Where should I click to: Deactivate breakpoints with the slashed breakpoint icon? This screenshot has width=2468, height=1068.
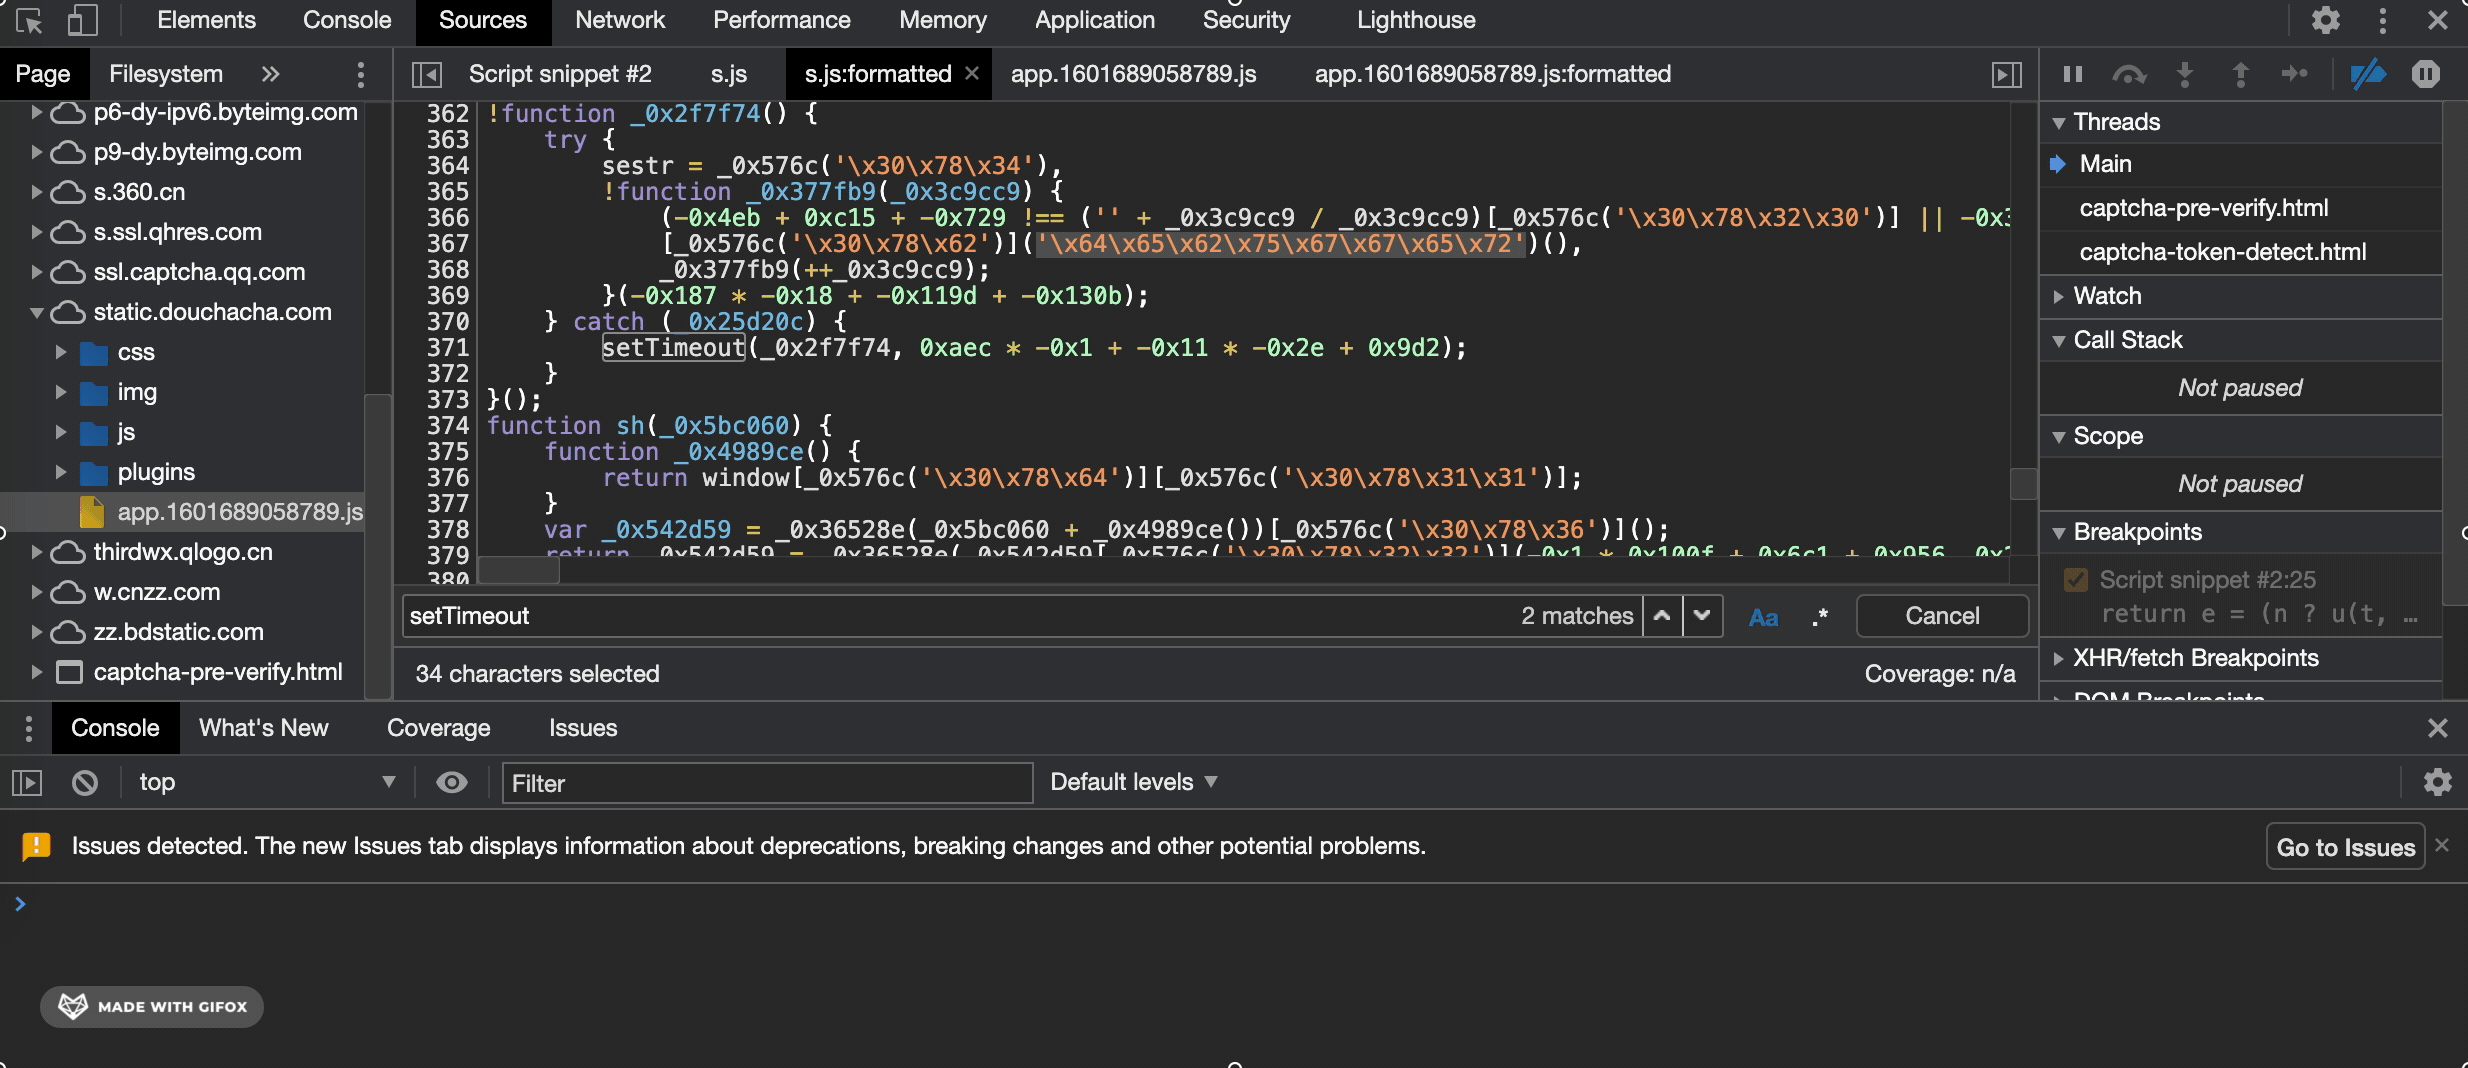(x=2369, y=73)
